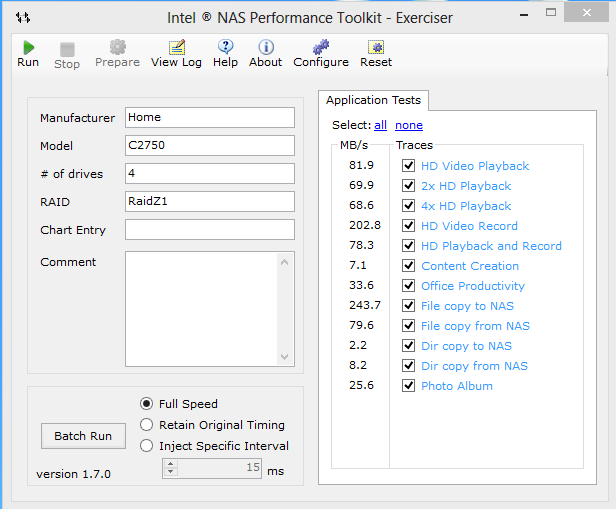Click the green Run play icon

pyautogui.click(x=28, y=48)
